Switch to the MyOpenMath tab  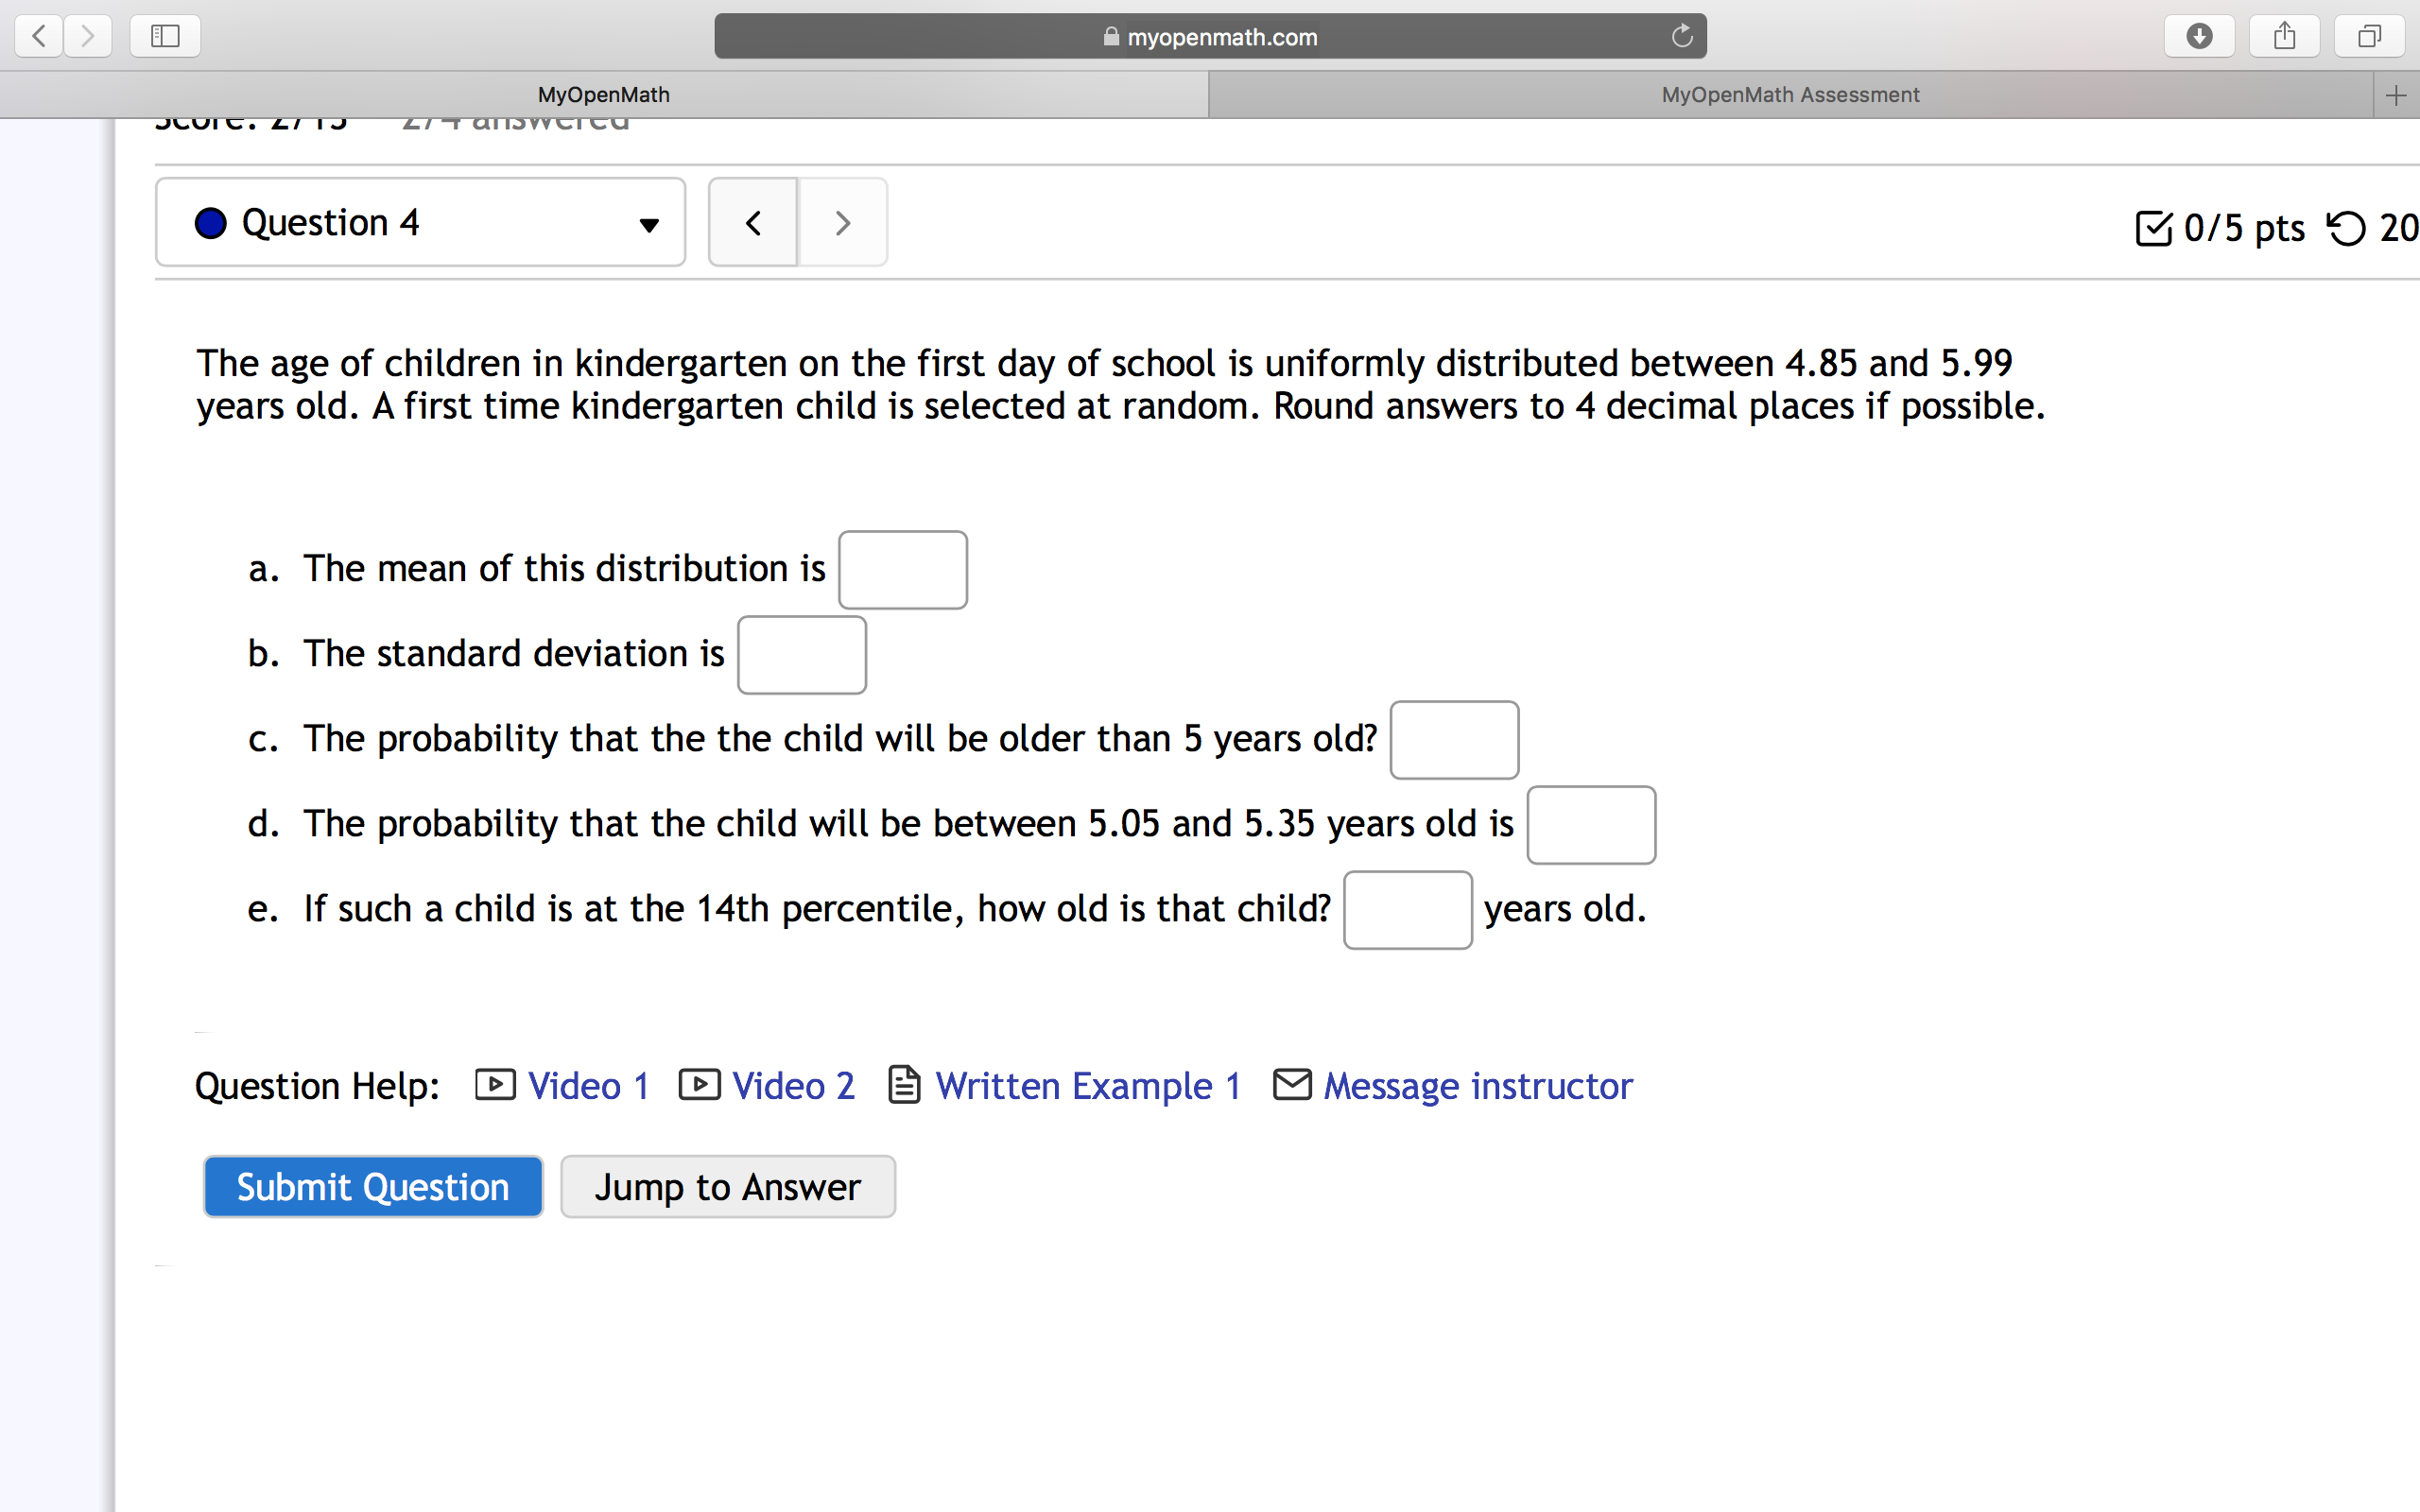pyautogui.click(x=603, y=95)
